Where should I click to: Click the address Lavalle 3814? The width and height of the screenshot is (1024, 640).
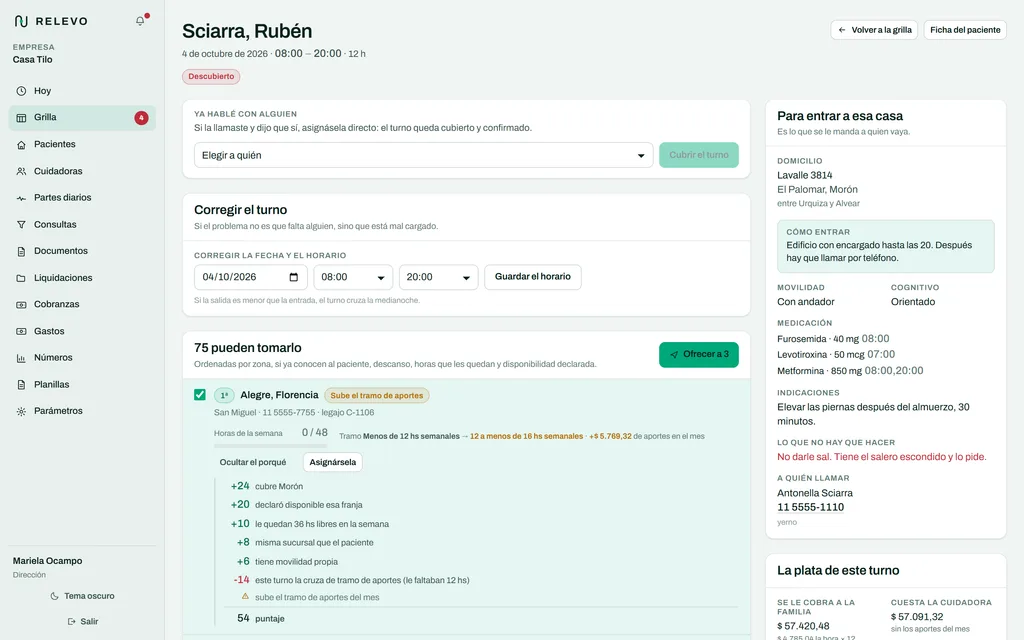[805, 175]
